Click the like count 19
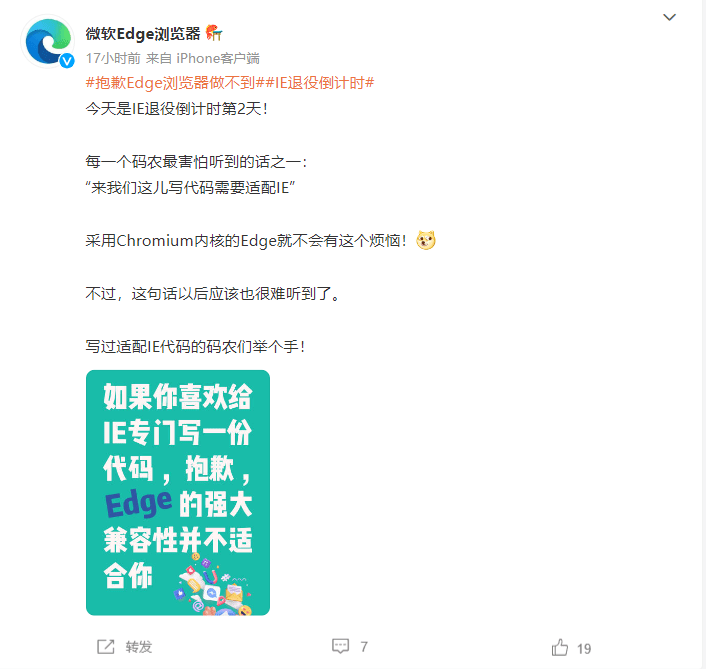 tap(584, 649)
